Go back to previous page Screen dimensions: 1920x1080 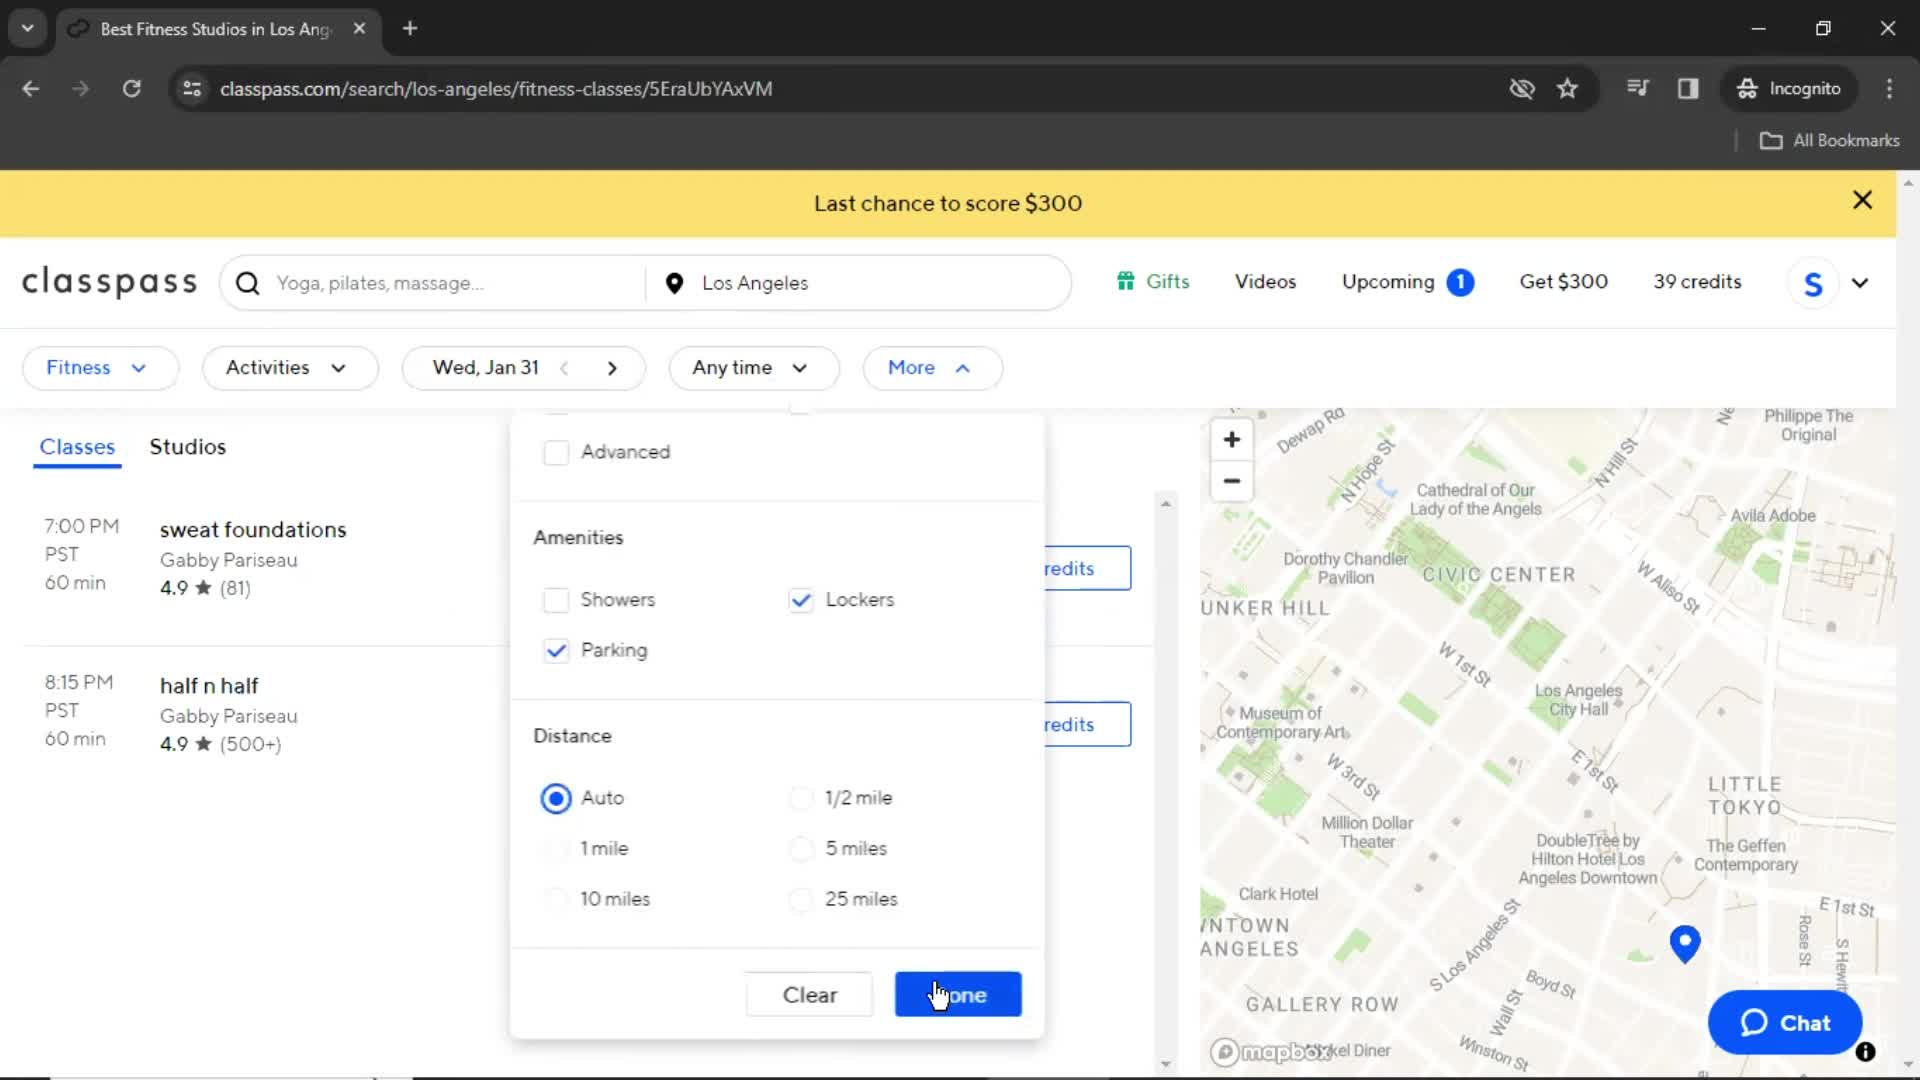30,88
